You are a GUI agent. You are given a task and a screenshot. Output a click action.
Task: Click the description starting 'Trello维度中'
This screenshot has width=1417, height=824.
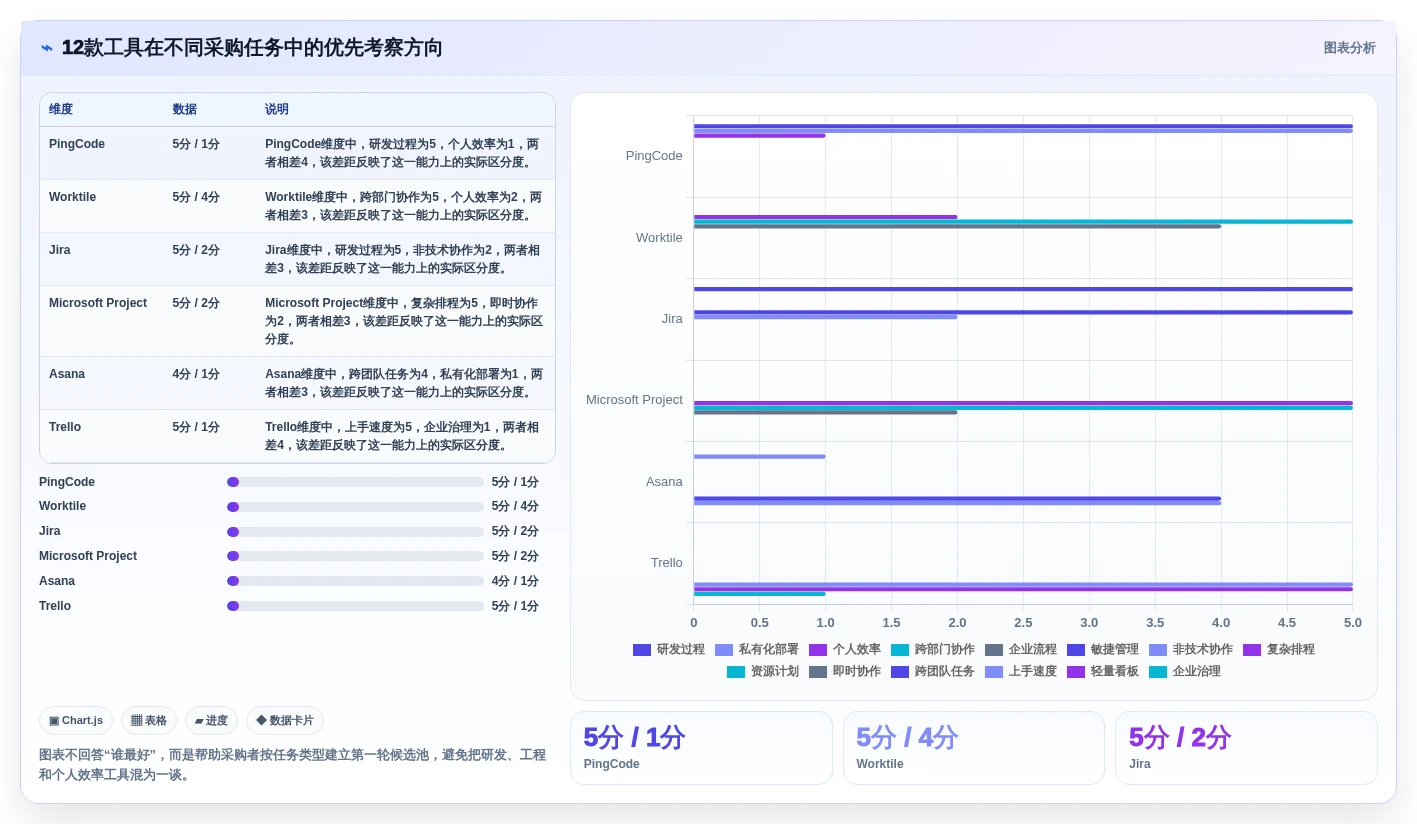pos(404,436)
